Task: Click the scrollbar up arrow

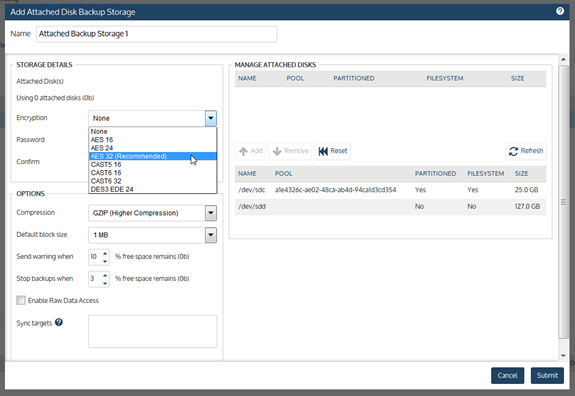Action: (563, 59)
